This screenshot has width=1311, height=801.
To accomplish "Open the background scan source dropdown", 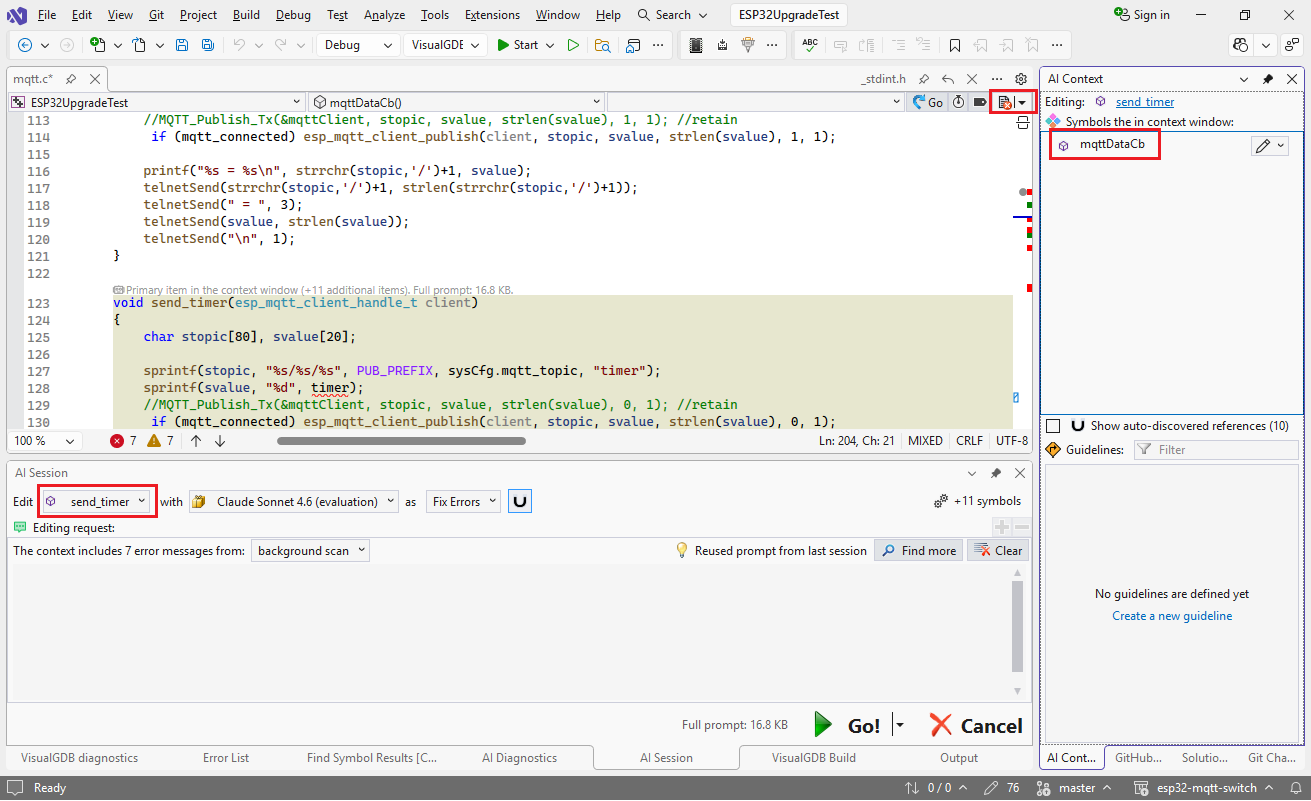I will click(x=311, y=551).
